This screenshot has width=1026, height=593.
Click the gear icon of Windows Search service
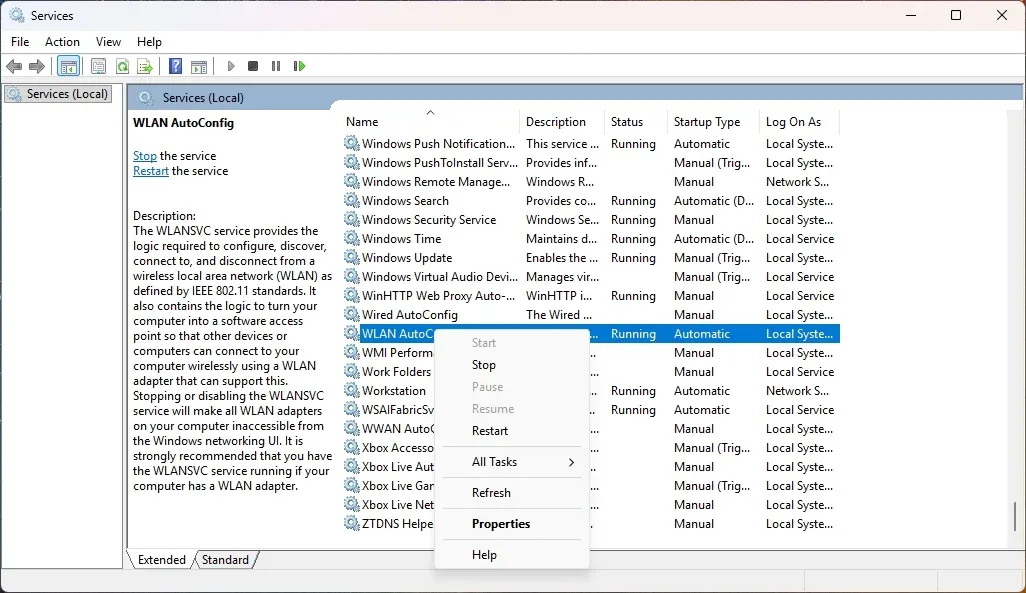pos(352,200)
